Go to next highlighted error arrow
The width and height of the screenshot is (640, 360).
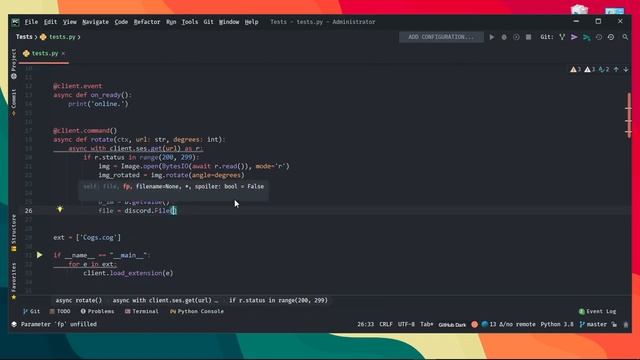pos(626,69)
